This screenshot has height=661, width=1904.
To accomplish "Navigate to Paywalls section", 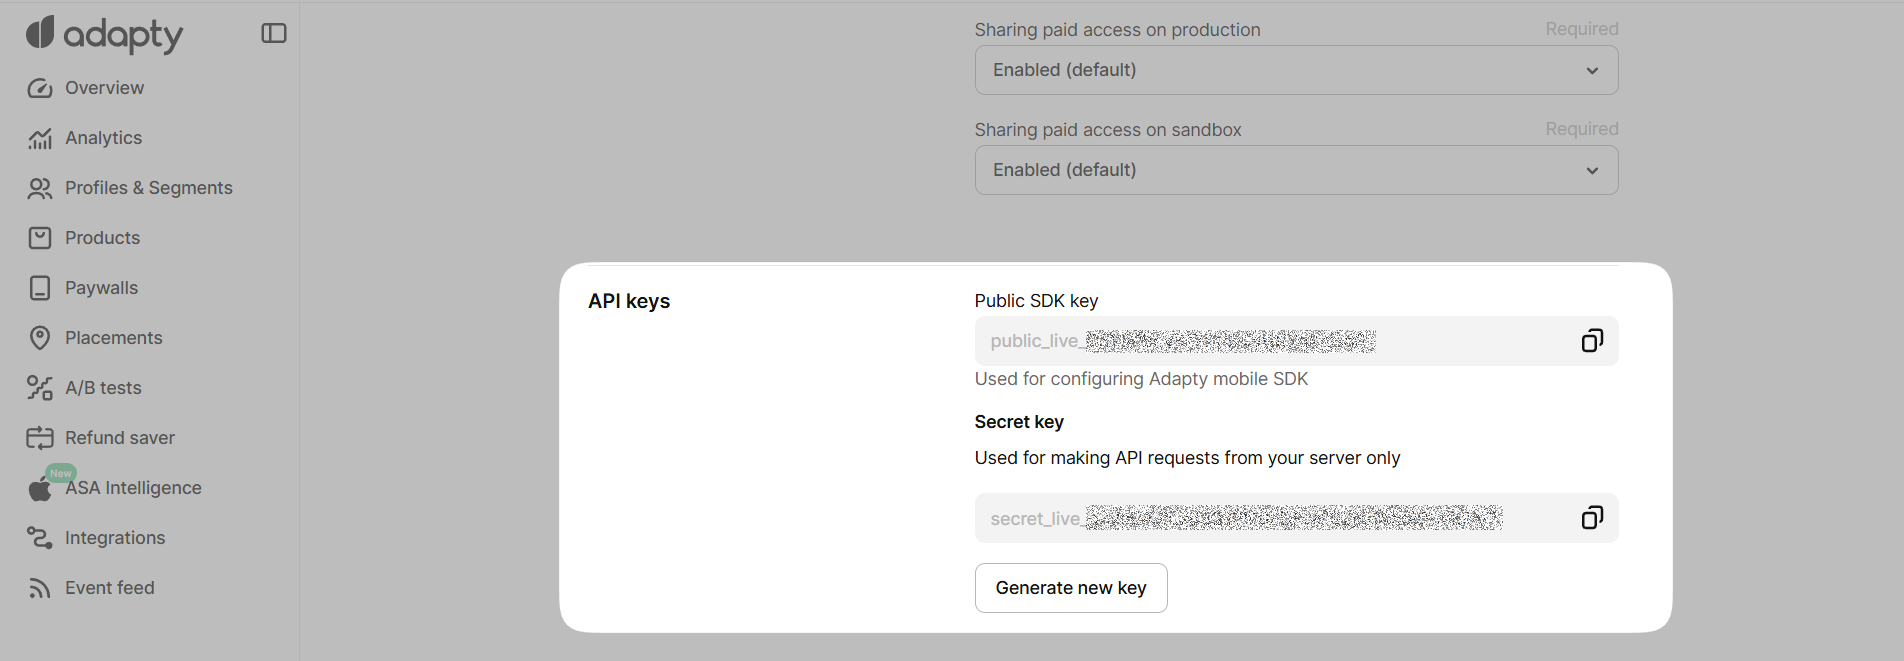I will pos(101,288).
